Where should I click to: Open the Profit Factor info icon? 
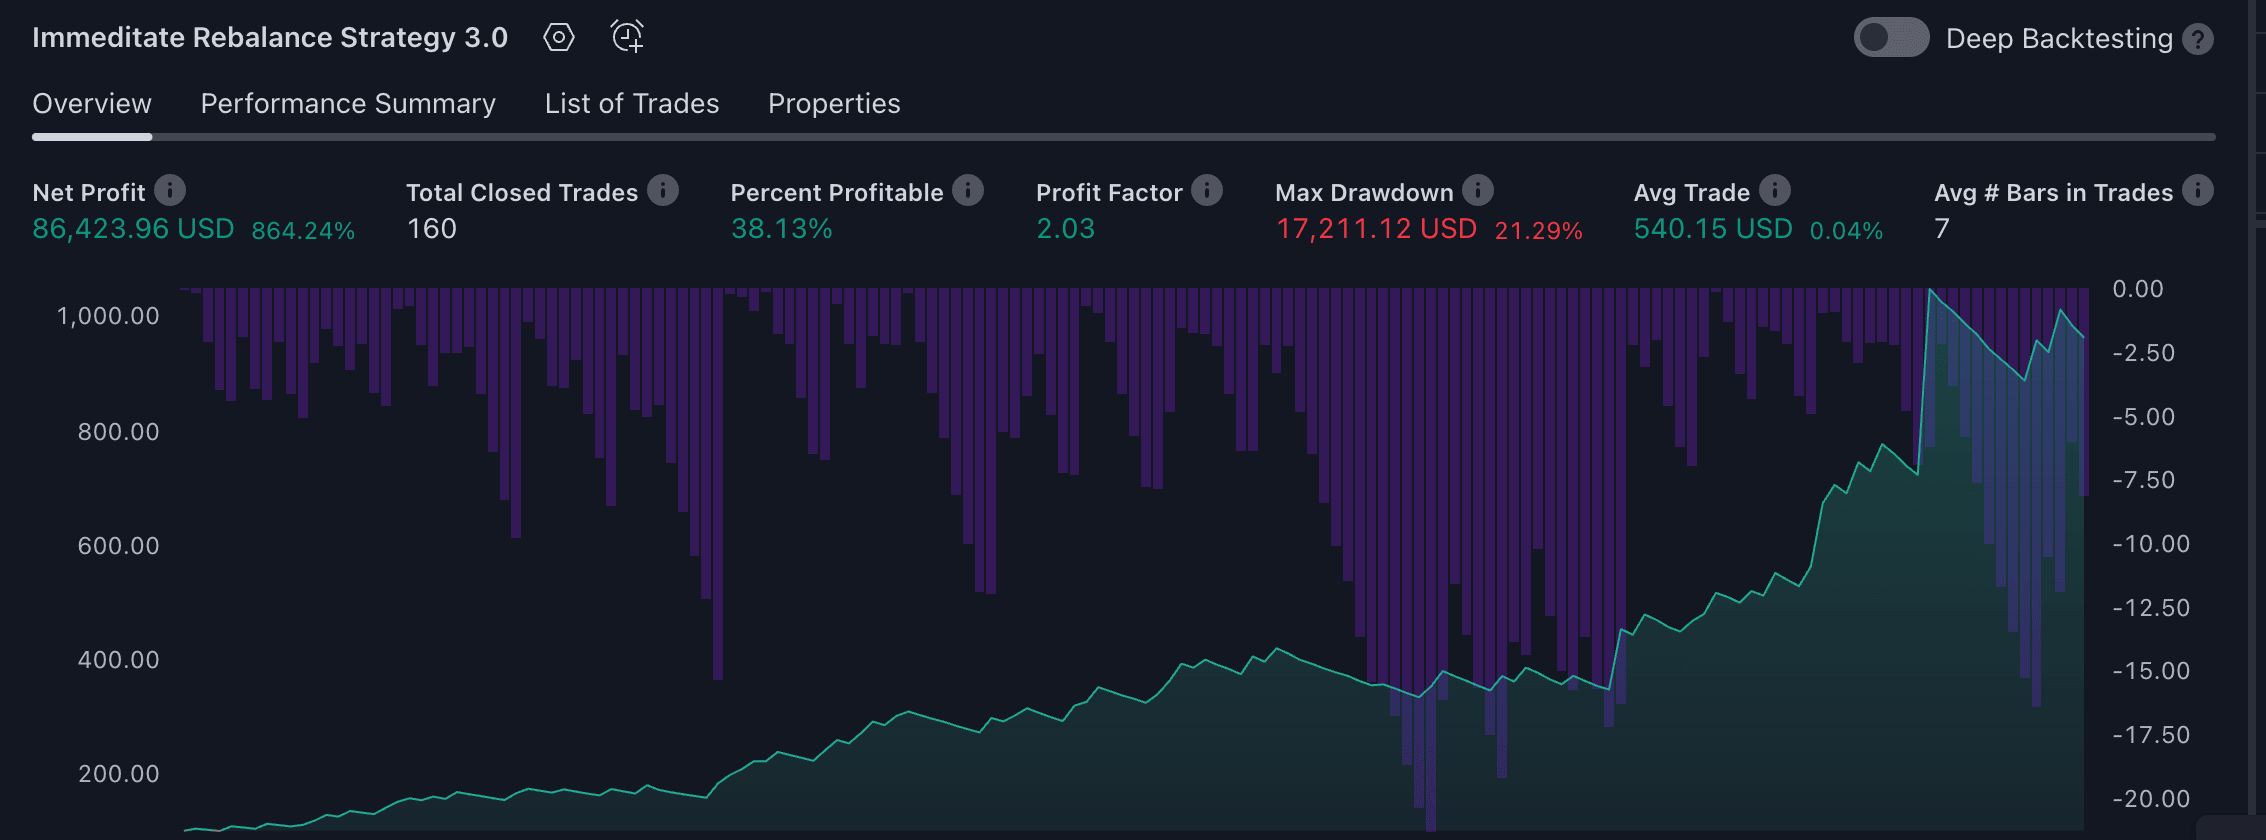1207,190
